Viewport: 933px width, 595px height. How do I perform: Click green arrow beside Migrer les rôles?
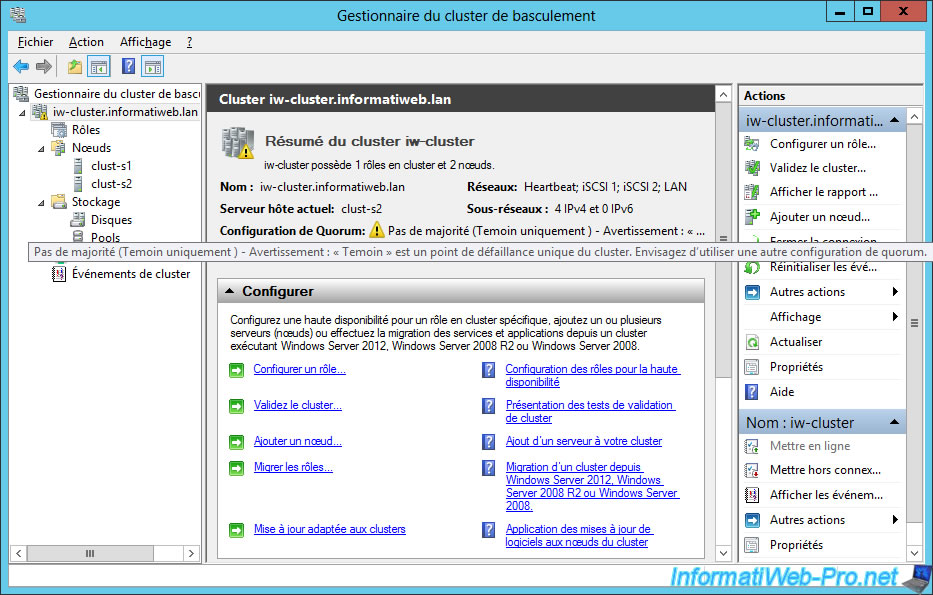point(237,468)
